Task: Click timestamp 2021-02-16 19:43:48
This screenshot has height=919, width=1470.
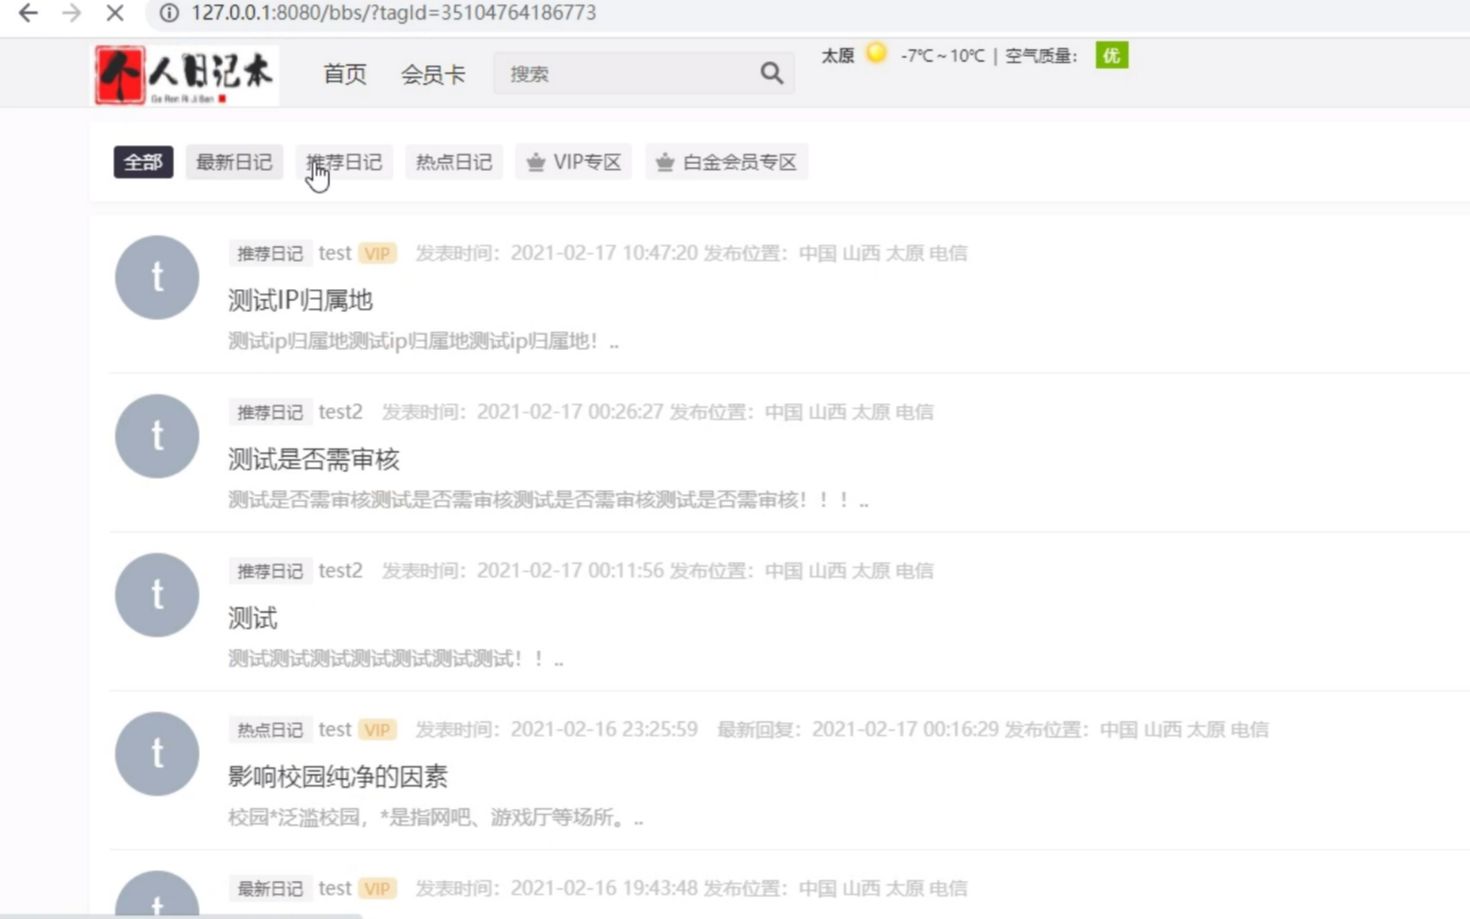Action: [604, 889]
